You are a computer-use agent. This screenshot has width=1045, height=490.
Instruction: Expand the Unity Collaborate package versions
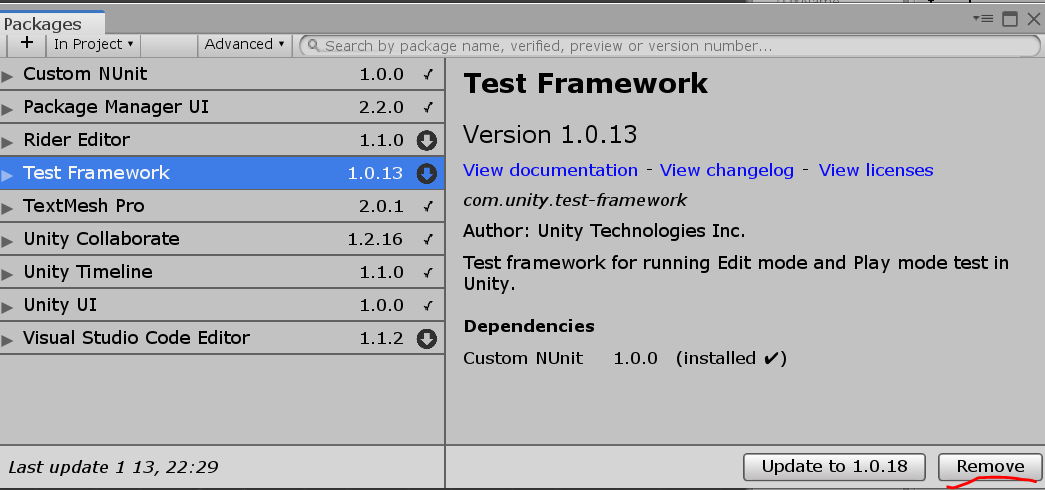pyautogui.click(x=8, y=240)
